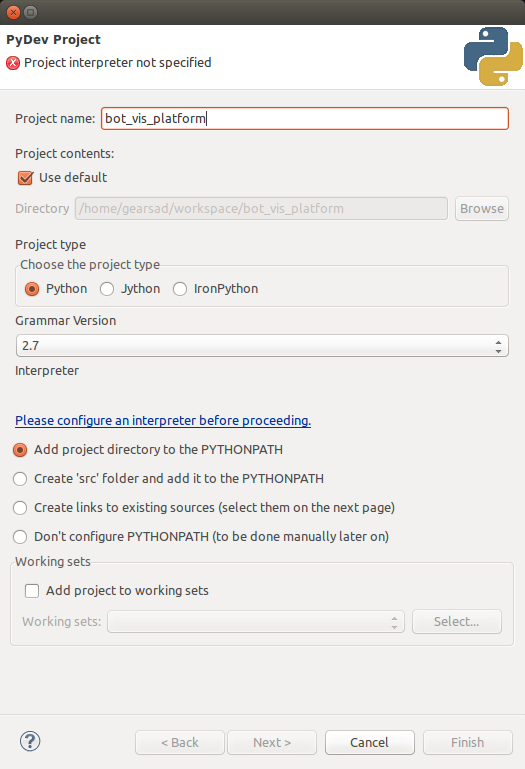This screenshot has width=525, height=769.
Task: Select Add project directory to PYTHONPATH
Action: click(x=20, y=450)
